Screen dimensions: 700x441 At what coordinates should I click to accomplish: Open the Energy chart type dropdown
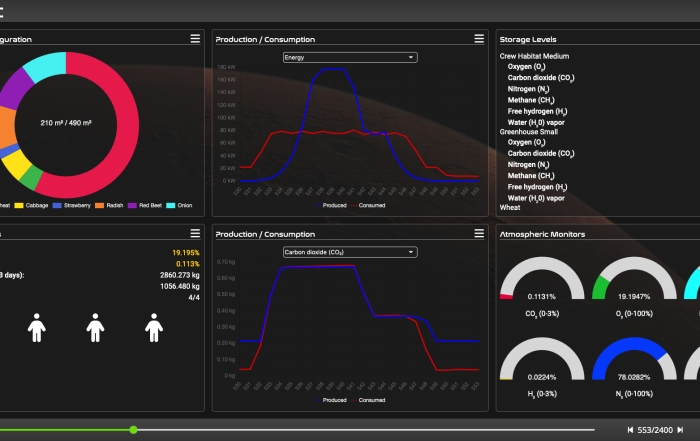tap(350, 58)
